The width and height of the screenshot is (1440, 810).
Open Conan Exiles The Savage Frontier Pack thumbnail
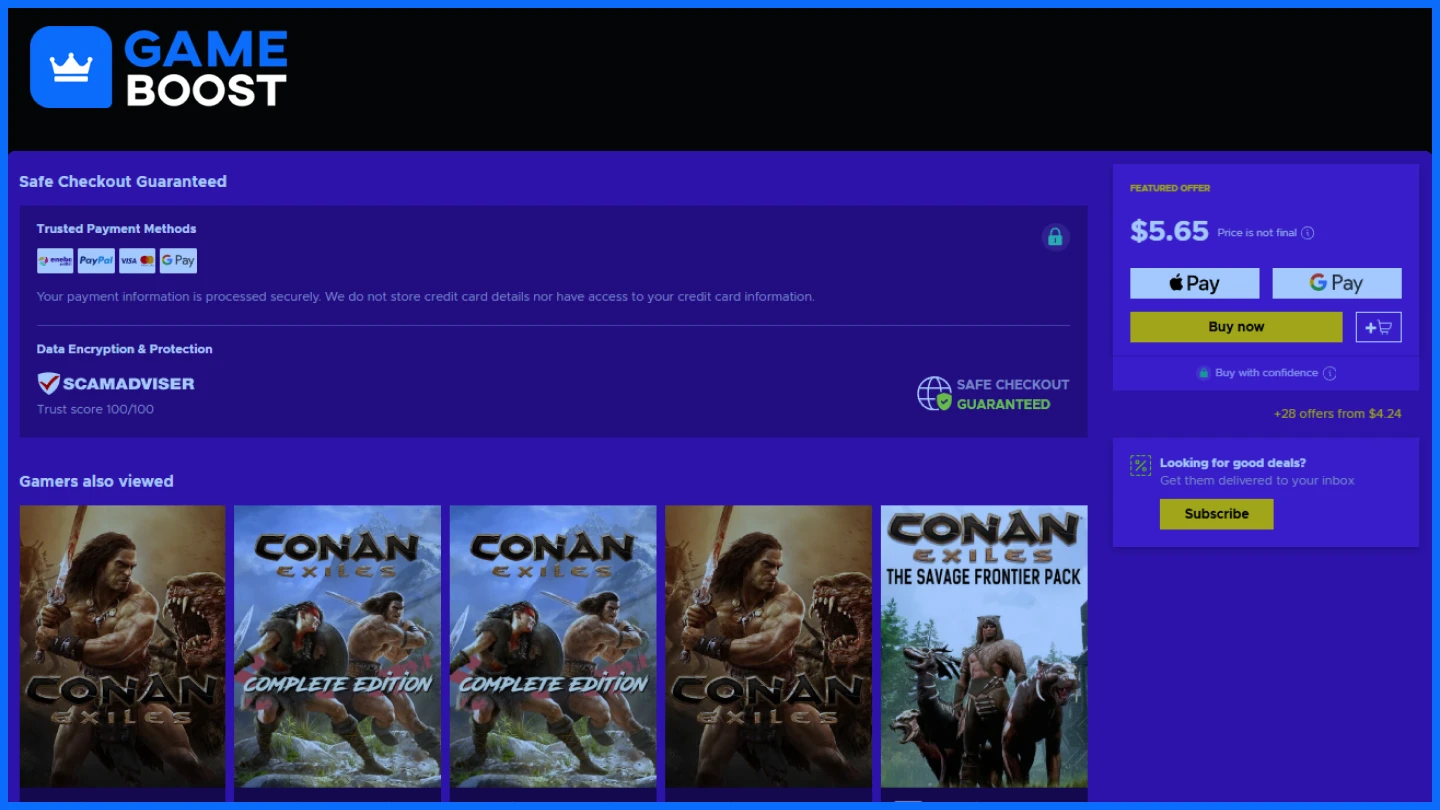(x=984, y=646)
